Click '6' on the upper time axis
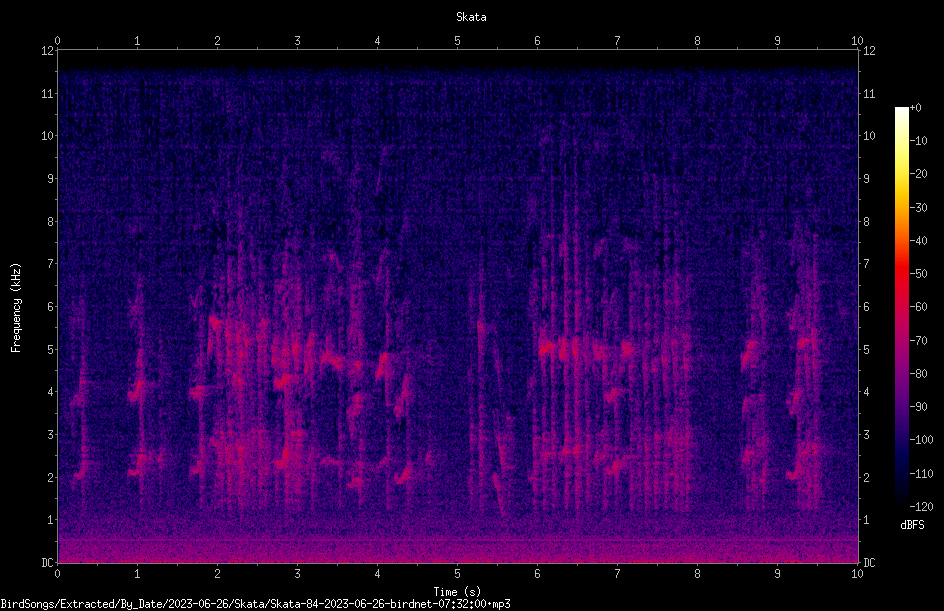 click(x=538, y=41)
